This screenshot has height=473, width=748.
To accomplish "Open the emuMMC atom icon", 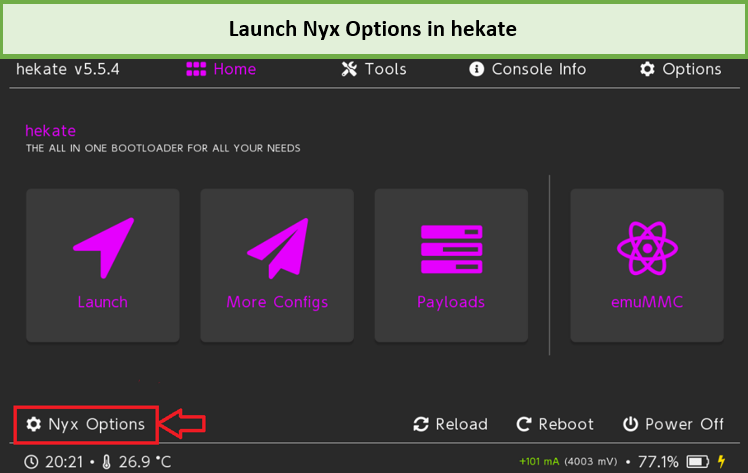I will (x=647, y=248).
